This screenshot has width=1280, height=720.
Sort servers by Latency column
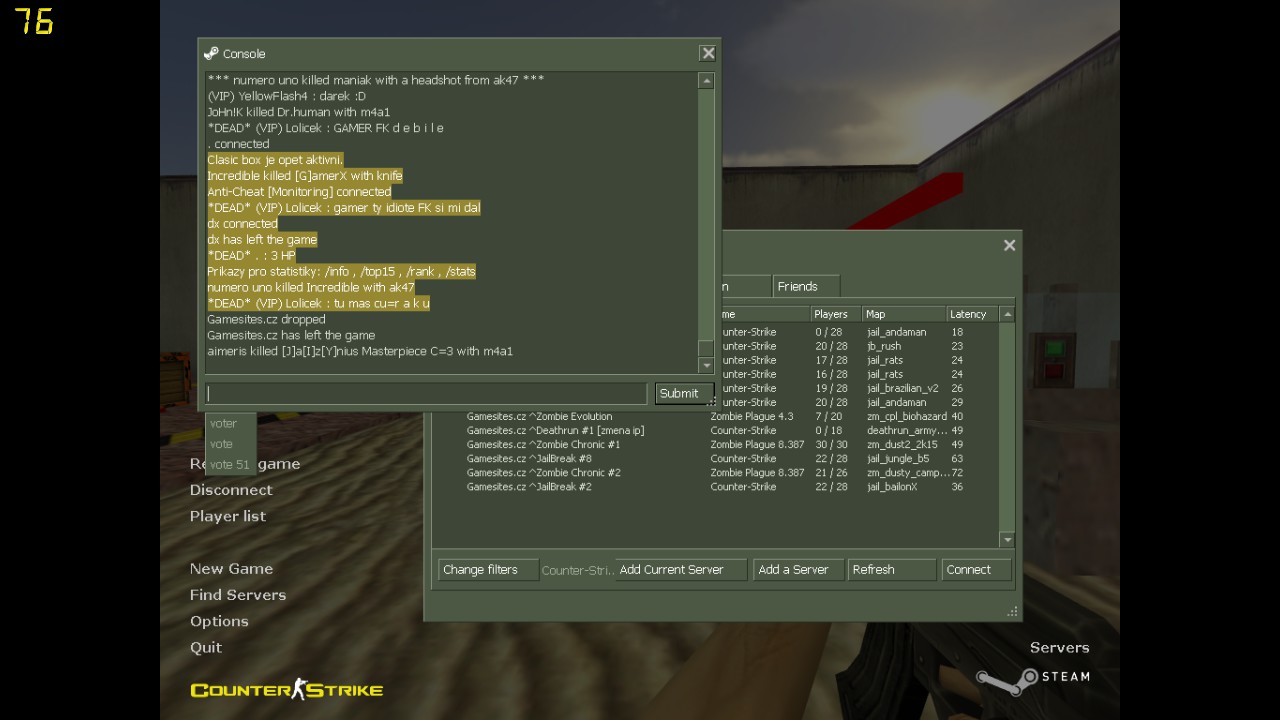[972, 314]
